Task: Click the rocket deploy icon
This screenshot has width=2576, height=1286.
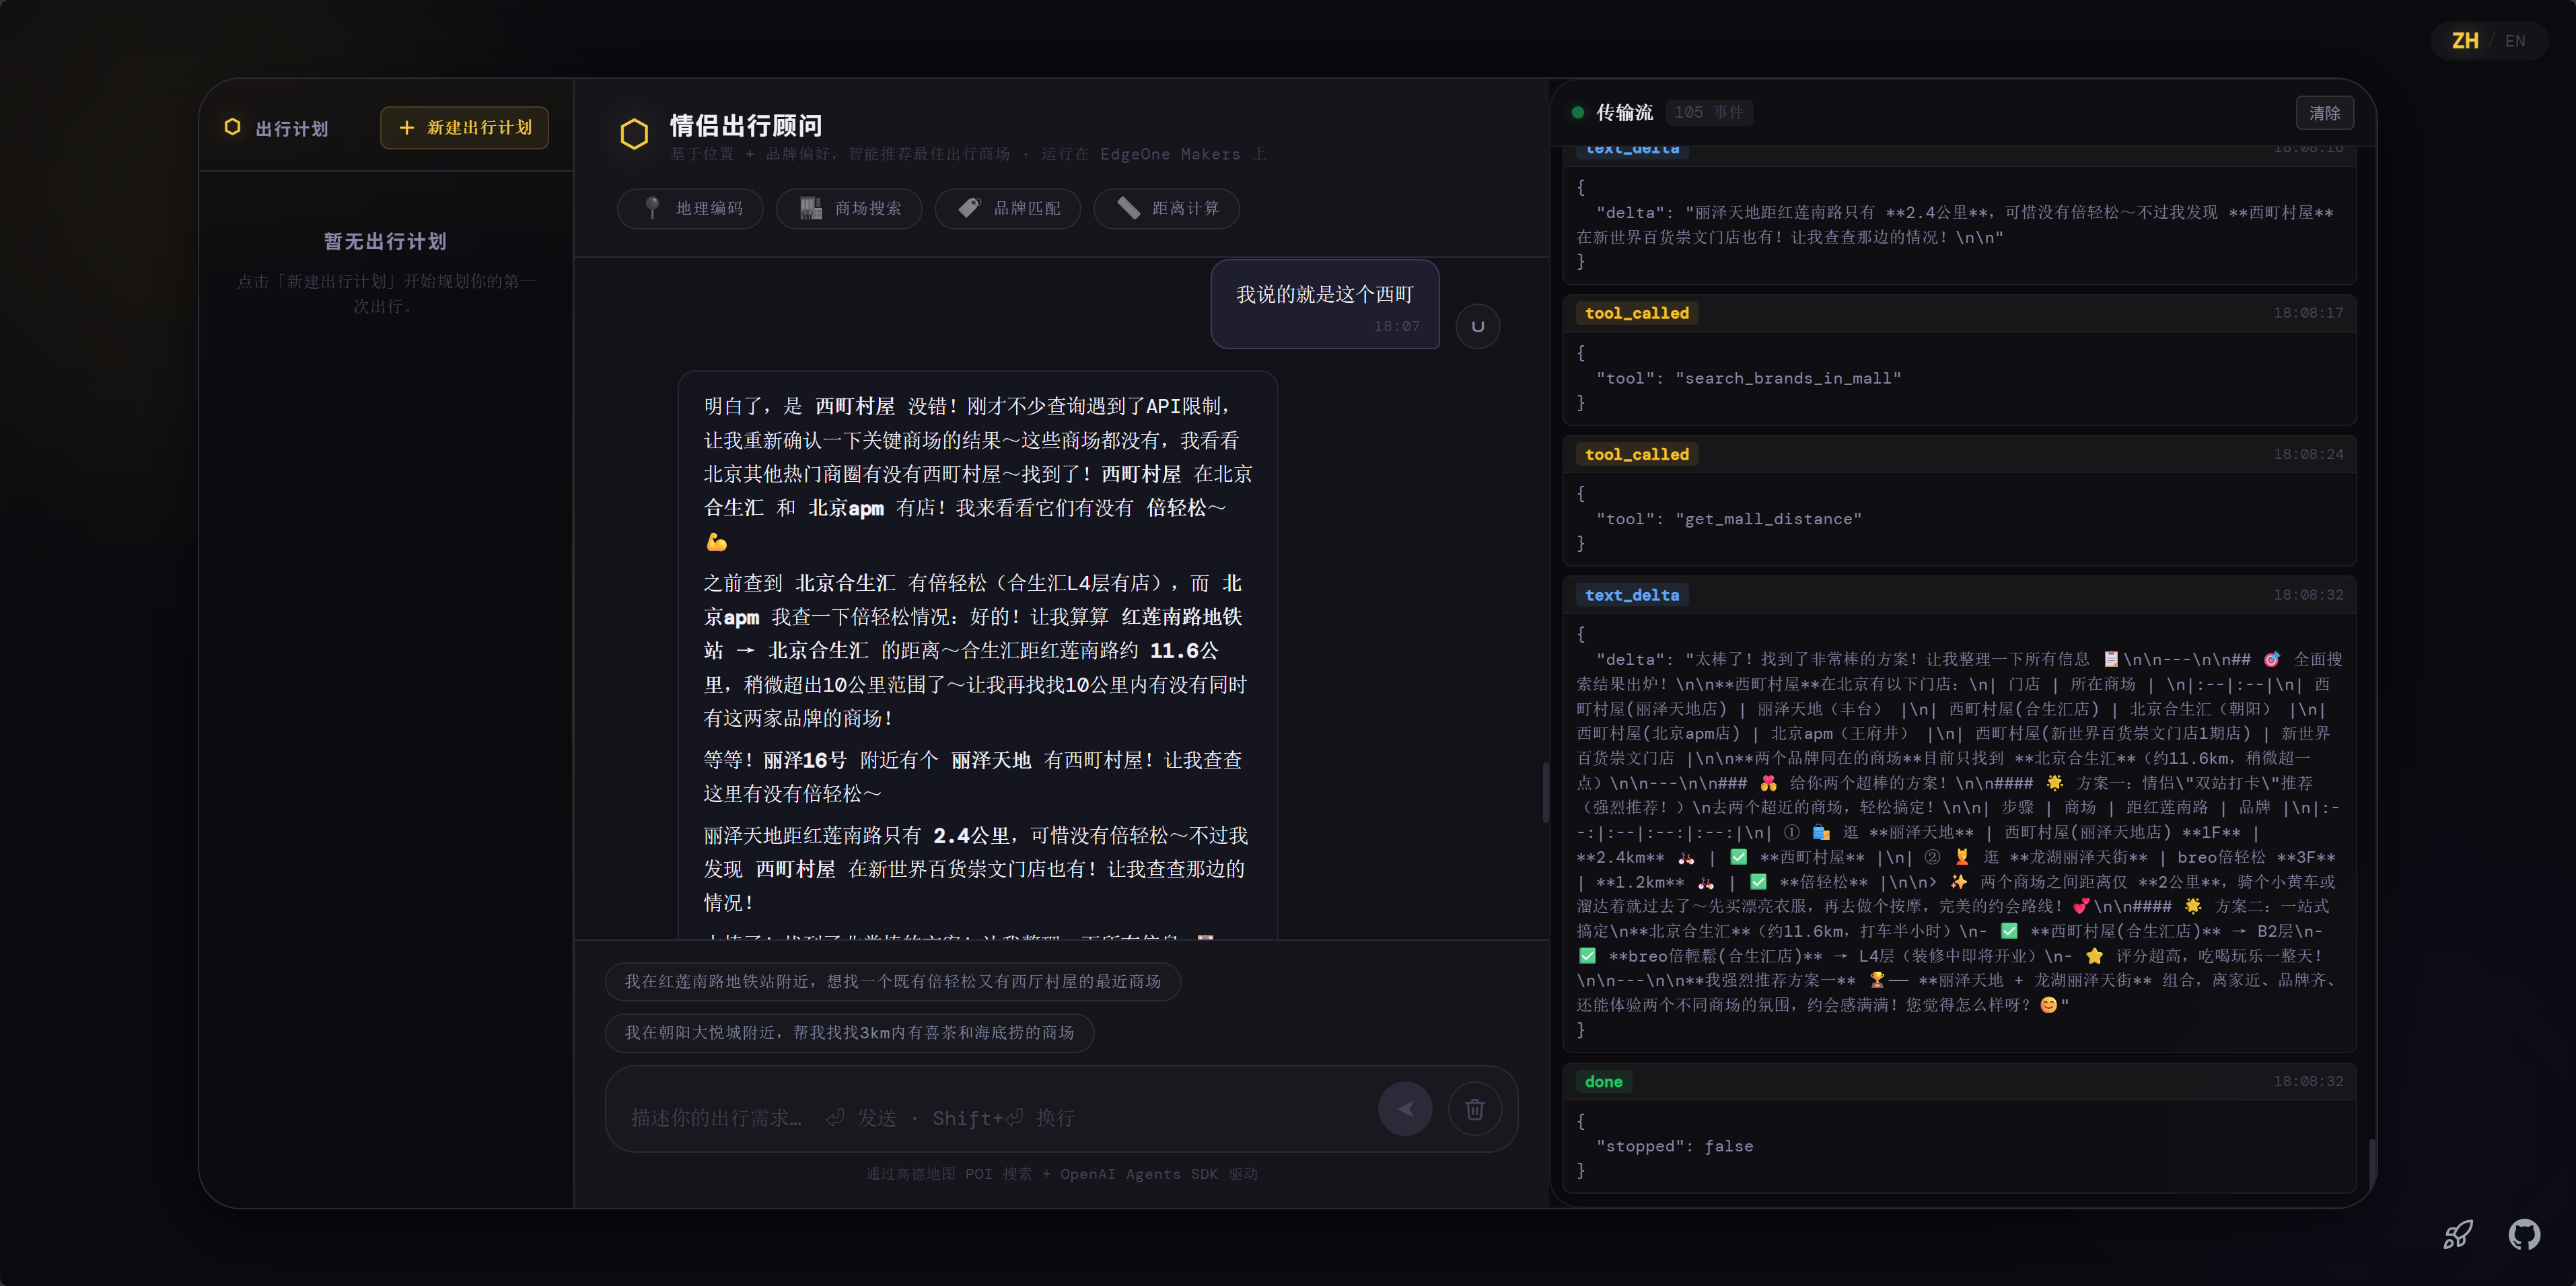Action: point(2458,1234)
